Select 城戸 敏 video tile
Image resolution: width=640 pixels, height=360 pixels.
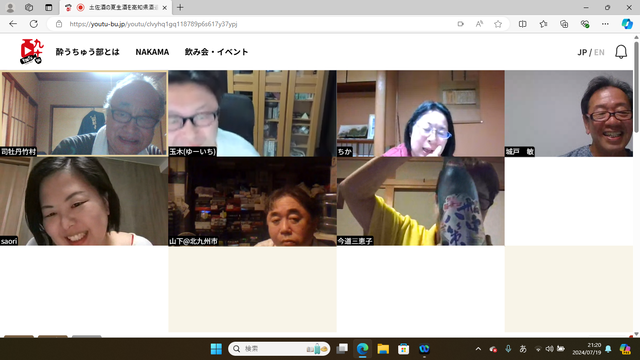click(x=569, y=113)
